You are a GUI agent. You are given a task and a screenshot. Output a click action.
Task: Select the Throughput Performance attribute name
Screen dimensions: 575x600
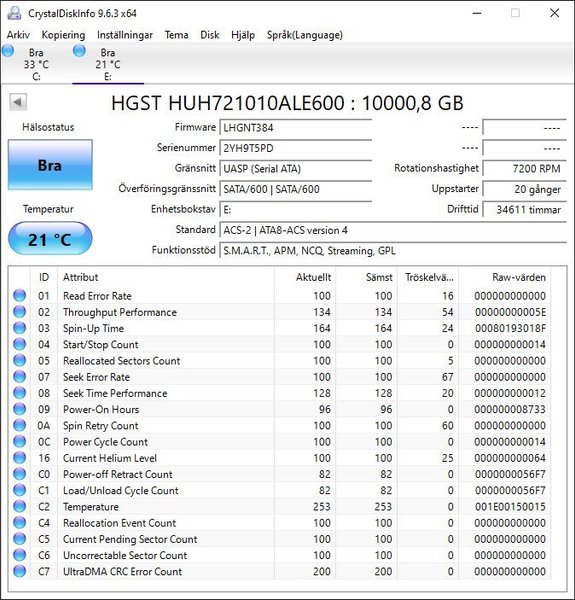coord(120,312)
